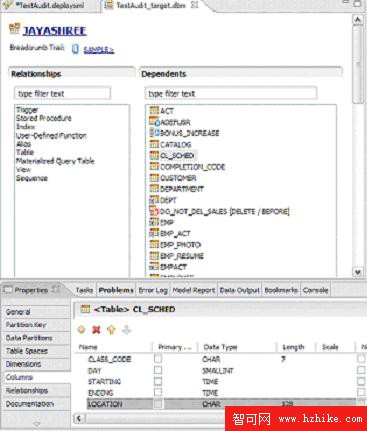Select Dimensions properties section
The image size is (367, 431).
36,364
